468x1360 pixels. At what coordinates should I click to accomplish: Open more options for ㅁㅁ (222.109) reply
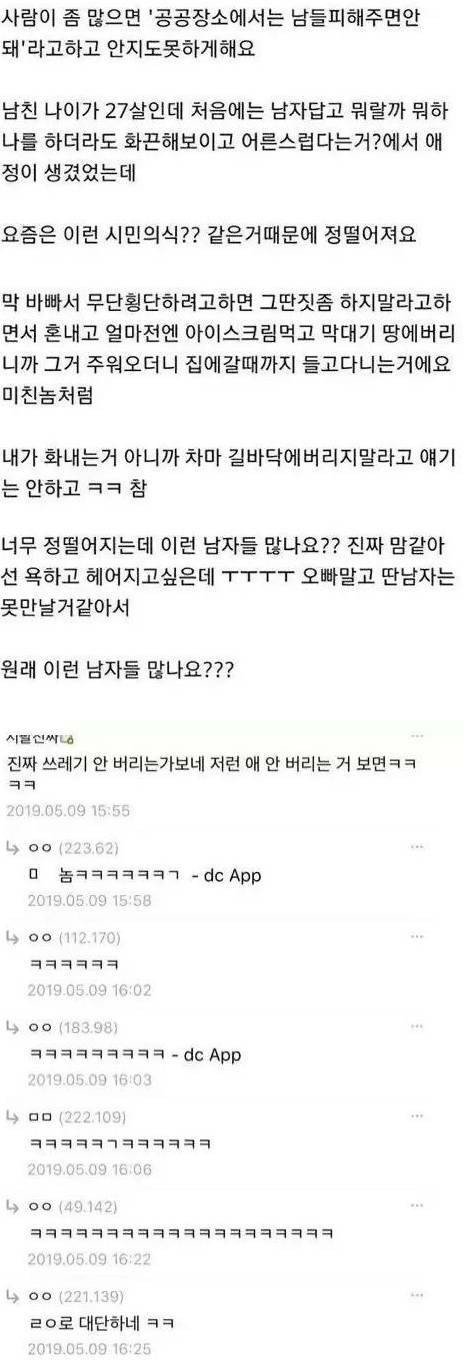(x=417, y=1115)
